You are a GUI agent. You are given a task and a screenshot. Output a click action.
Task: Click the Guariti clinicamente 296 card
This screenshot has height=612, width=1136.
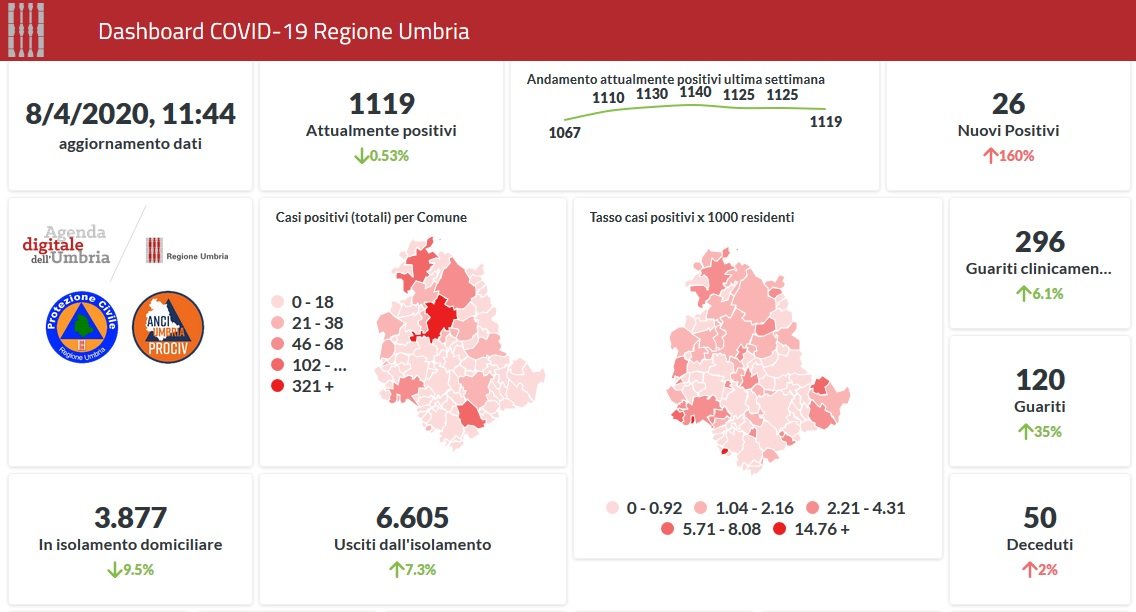click(x=1040, y=264)
